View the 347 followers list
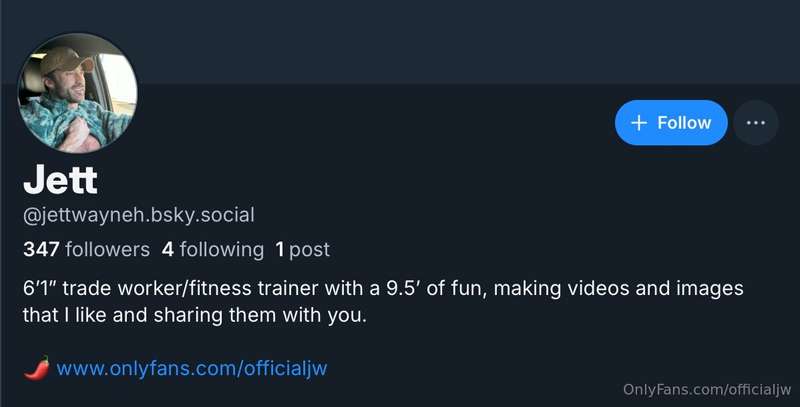The image size is (800, 407). click(x=86, y=249)
